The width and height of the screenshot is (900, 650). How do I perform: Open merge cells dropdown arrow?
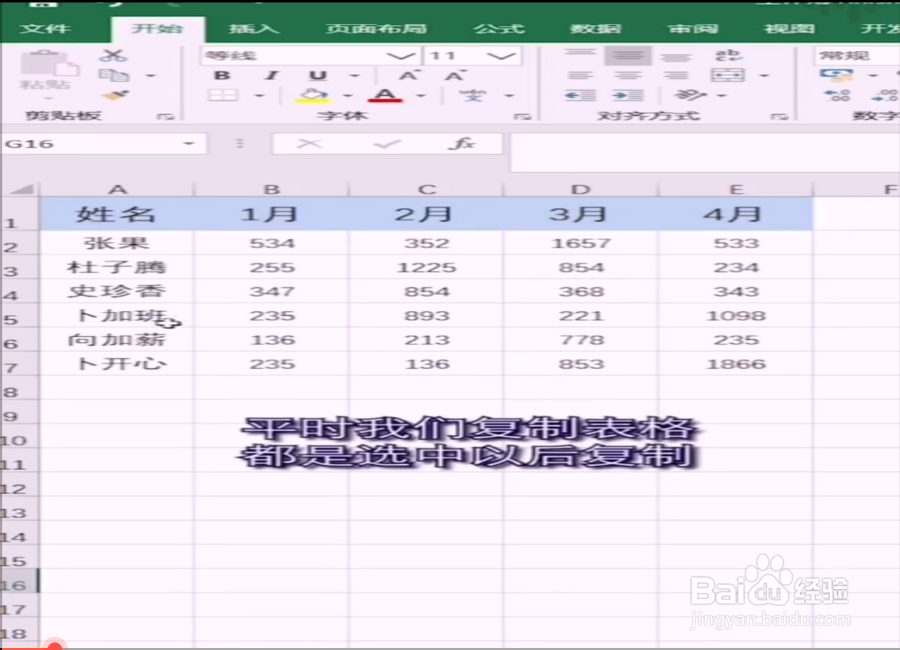pos(764,76)
